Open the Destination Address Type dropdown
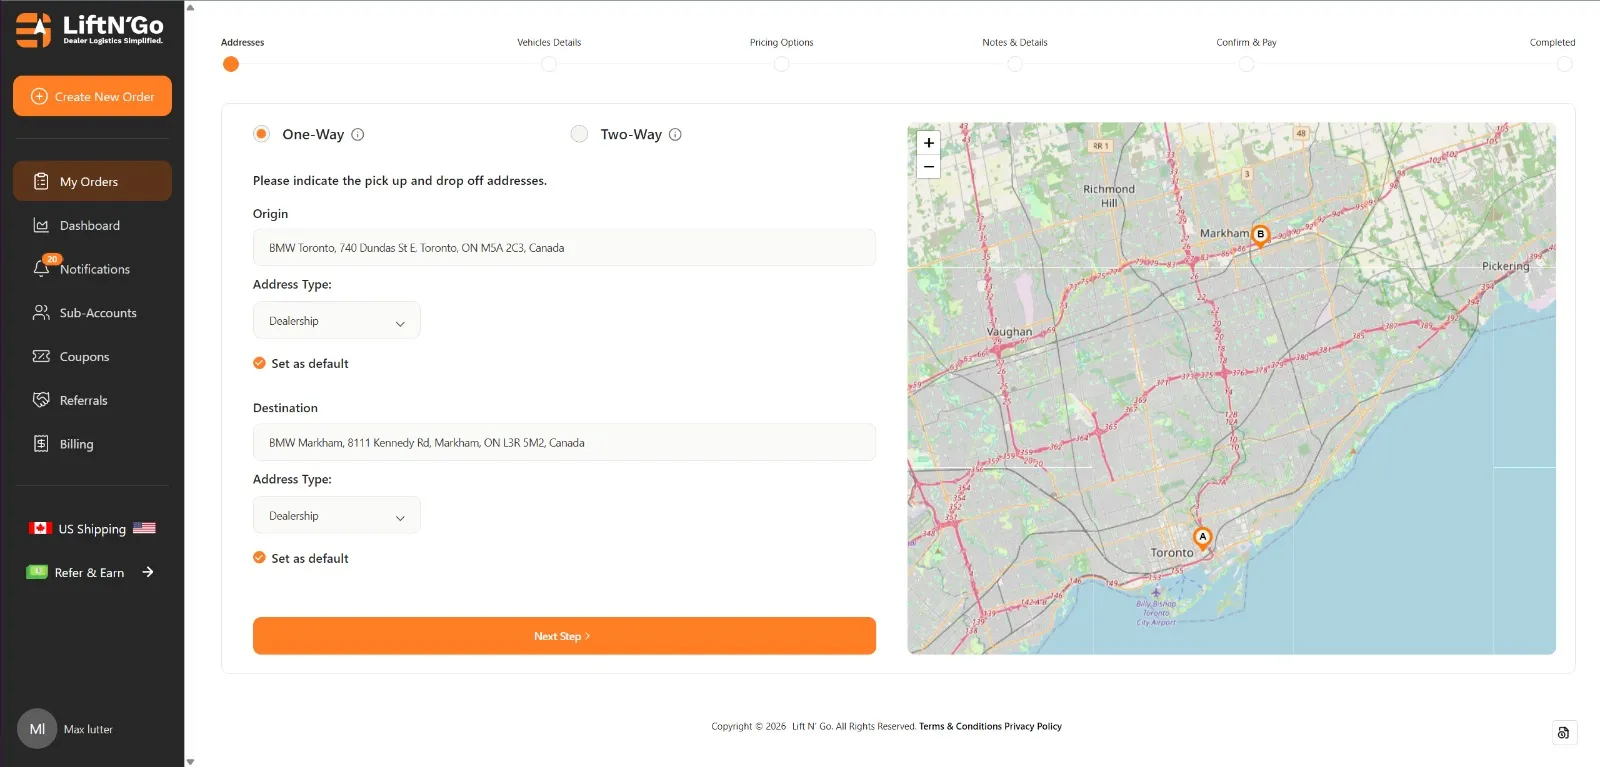The image size is (1600, 767). click(x=337, y=516)
